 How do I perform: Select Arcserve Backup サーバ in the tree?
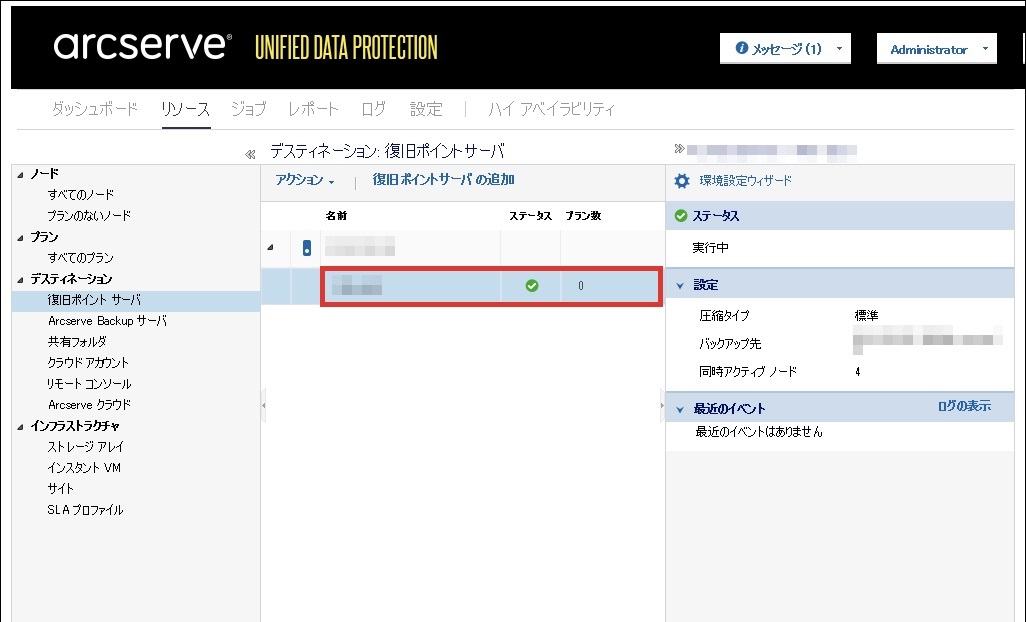tap(107, 321)
